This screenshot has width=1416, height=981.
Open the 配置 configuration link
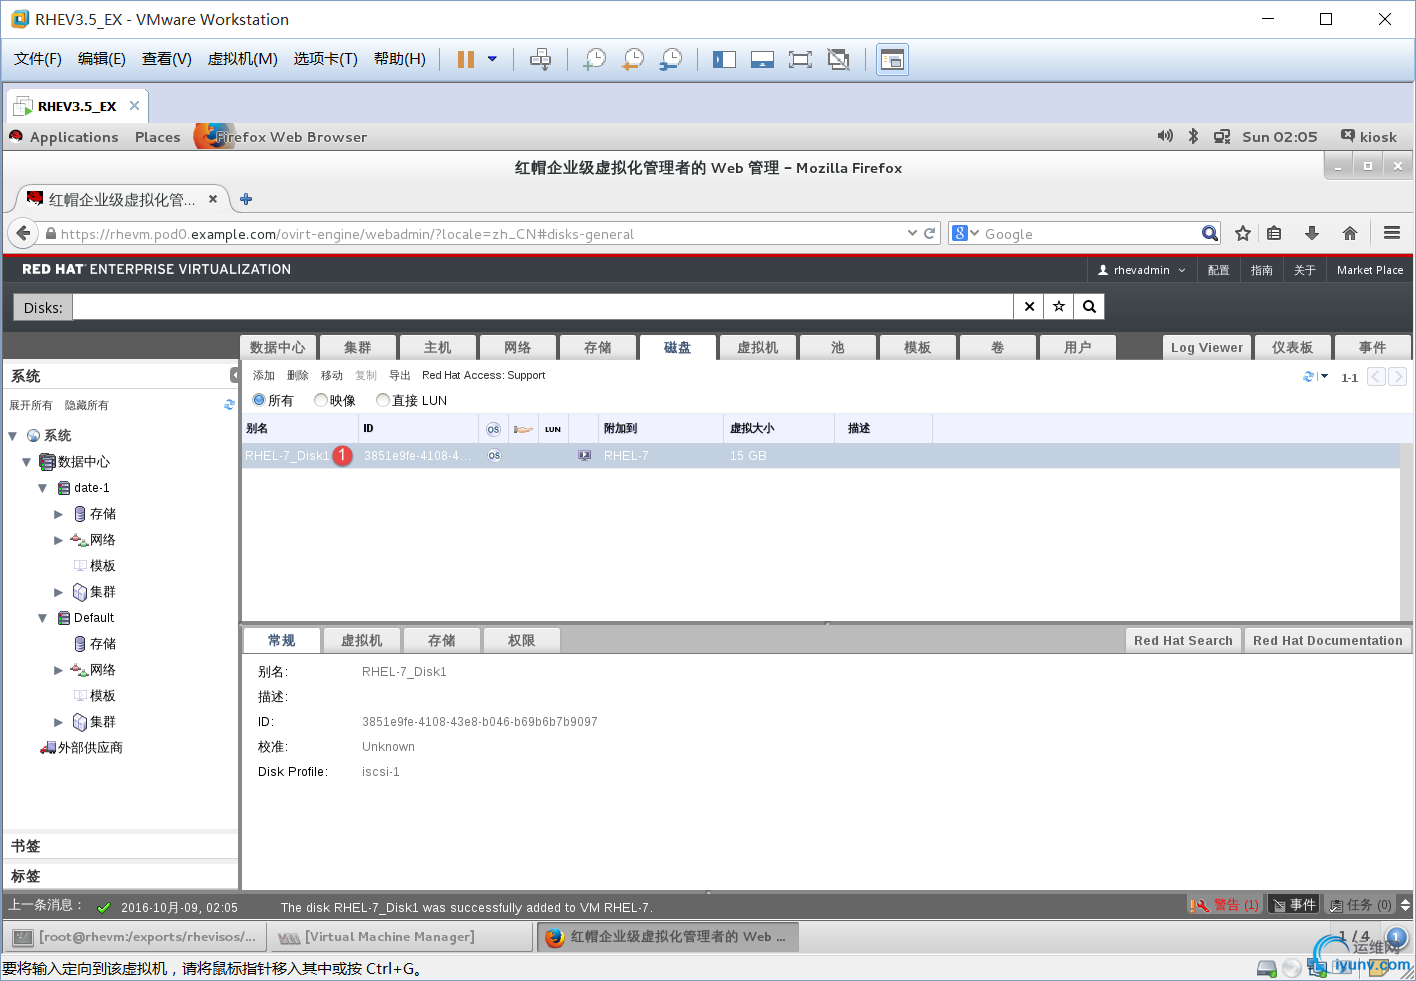coord(1218,270)
